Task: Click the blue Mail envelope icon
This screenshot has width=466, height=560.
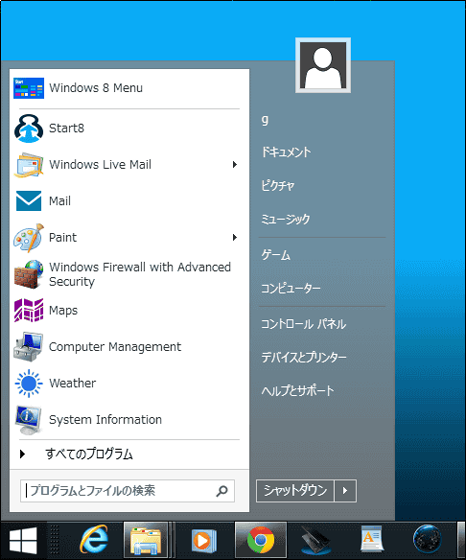Action: [x=29, y=201]
